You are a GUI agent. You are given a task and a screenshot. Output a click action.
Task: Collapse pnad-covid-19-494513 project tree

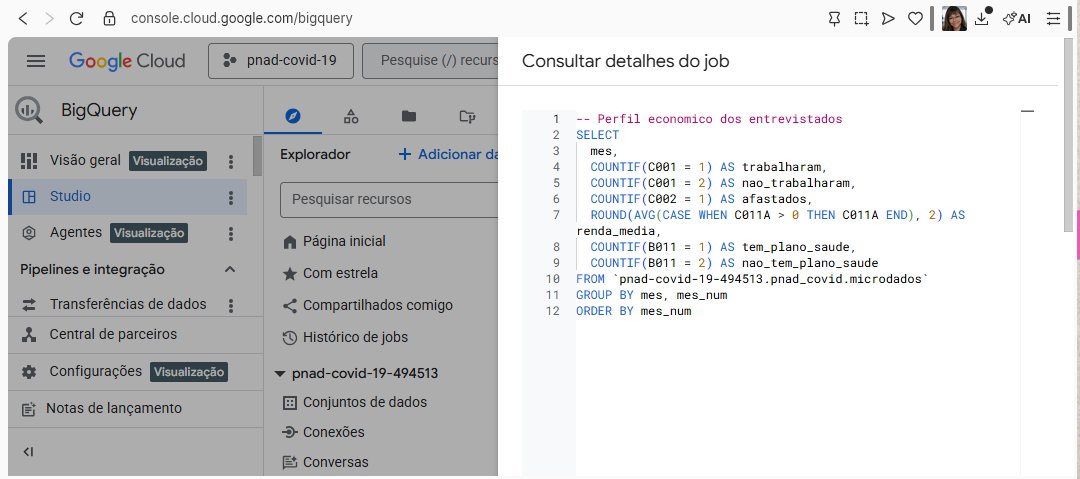(280, 374)
